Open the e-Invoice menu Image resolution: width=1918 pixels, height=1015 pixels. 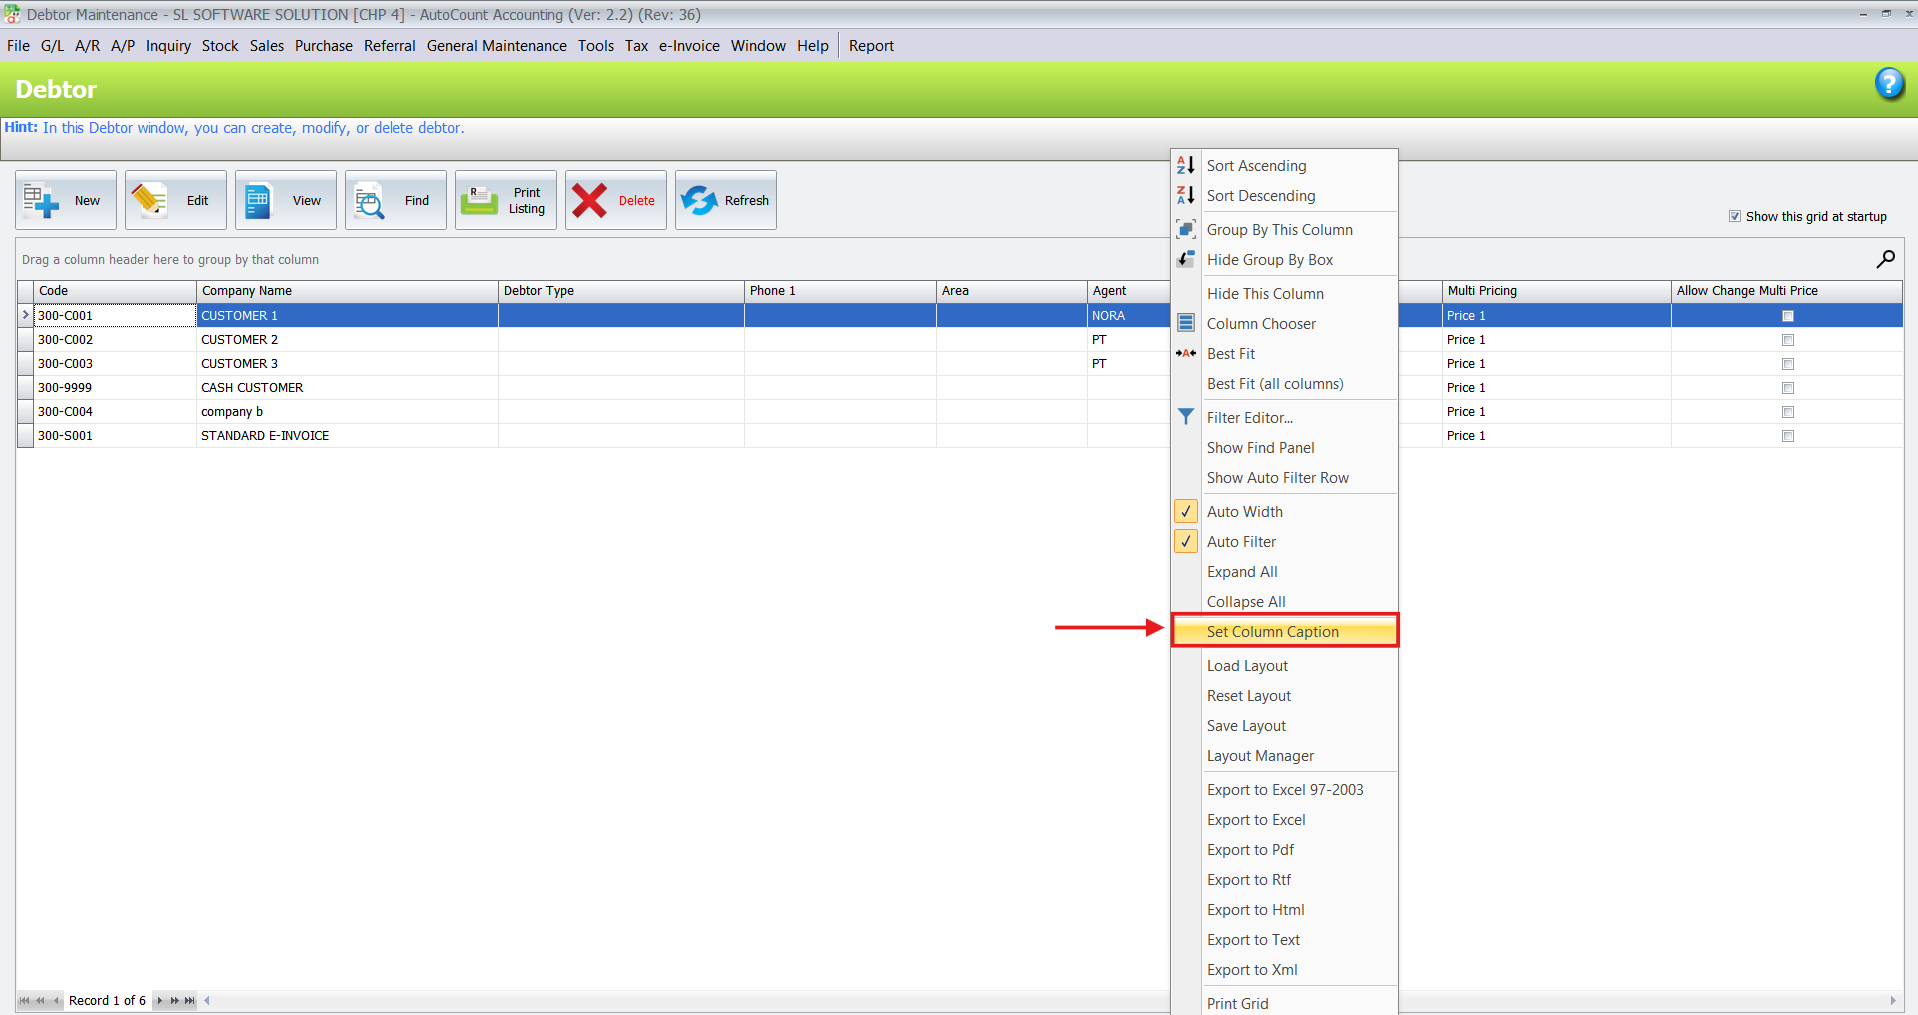(x=689, y=46)
